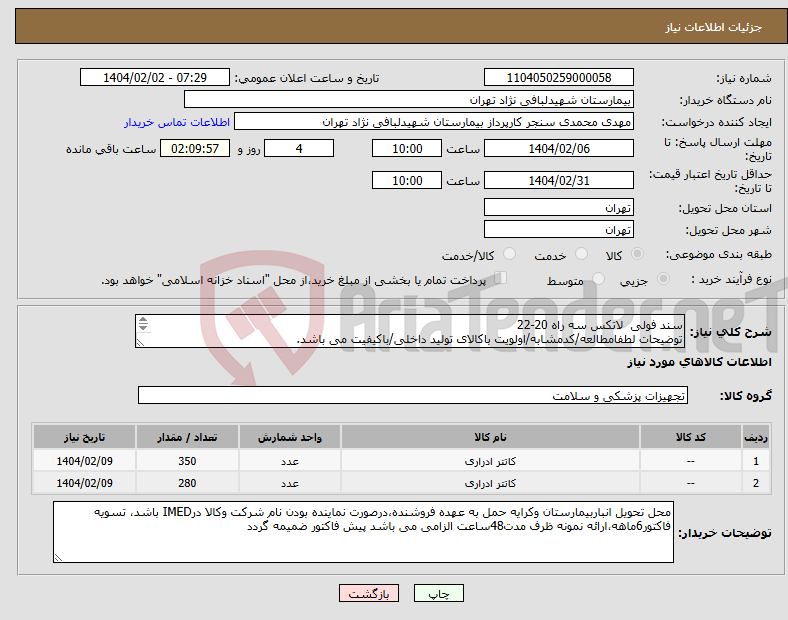Click کاتتر ادراری in row 1
This screenshot has width=788, height=620.
click(490, 461)
